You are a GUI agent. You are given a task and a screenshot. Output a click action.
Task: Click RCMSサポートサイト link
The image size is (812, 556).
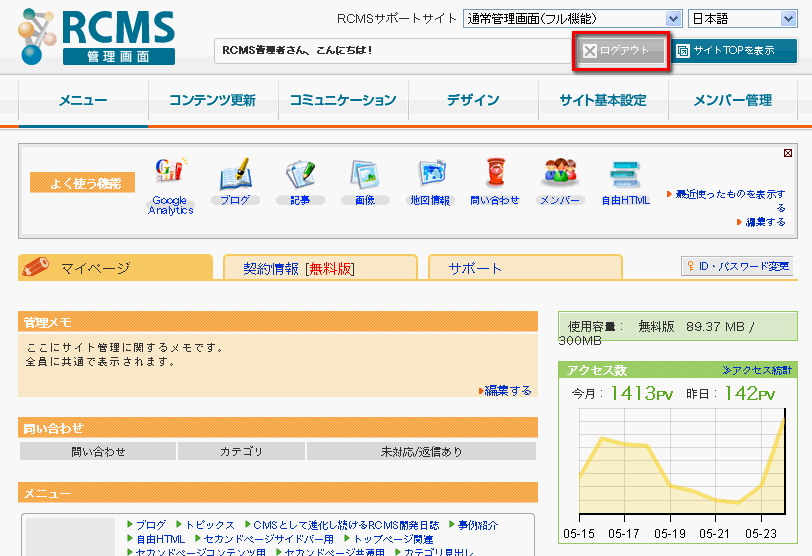[x=397, y=19]
